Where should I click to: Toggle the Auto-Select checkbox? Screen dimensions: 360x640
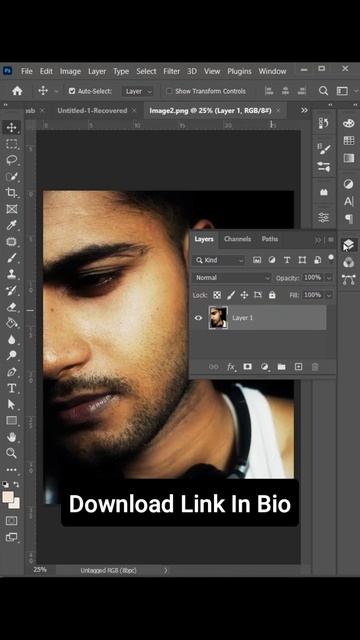tap(72, 91)
